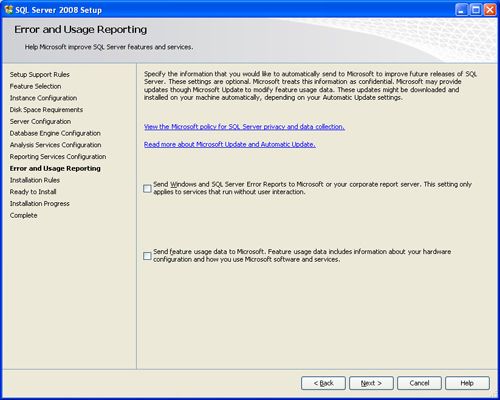Select the Analysis Services Configuration step
500x400 pixels.
tap(55, 145)
